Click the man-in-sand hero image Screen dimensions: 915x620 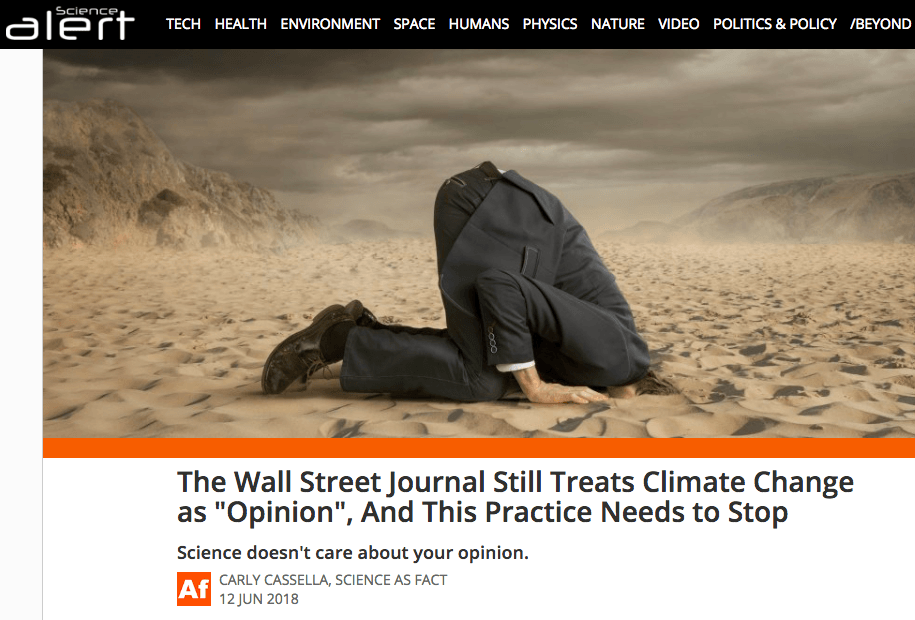coord(479,243)
